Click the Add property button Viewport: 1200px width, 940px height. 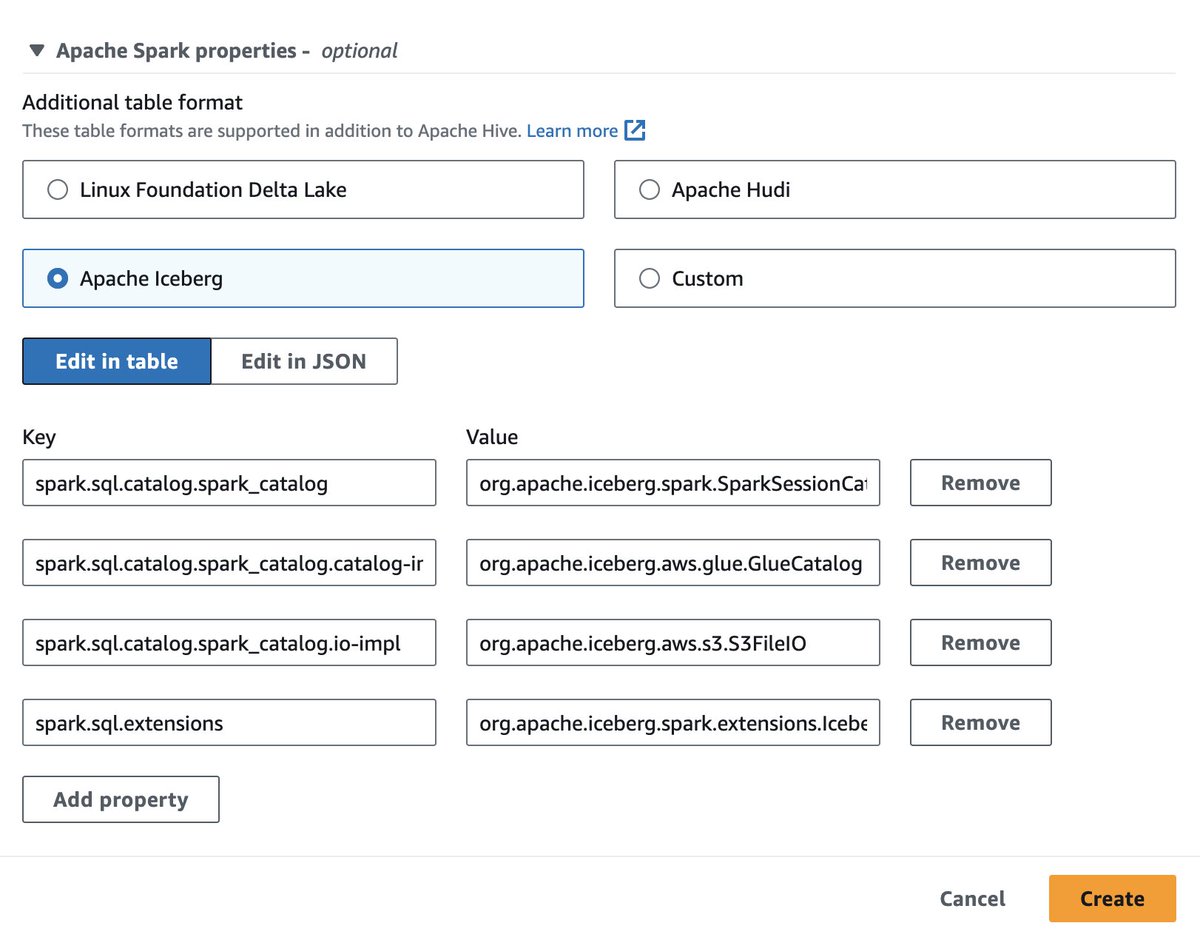121,799
